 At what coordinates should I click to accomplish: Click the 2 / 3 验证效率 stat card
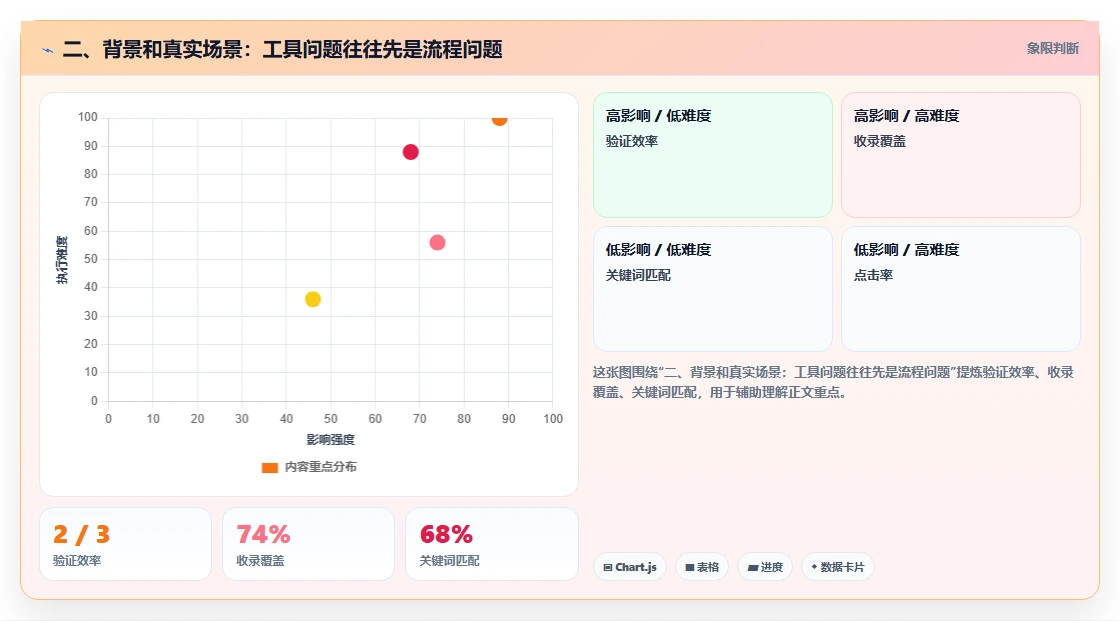coord(126,544)
